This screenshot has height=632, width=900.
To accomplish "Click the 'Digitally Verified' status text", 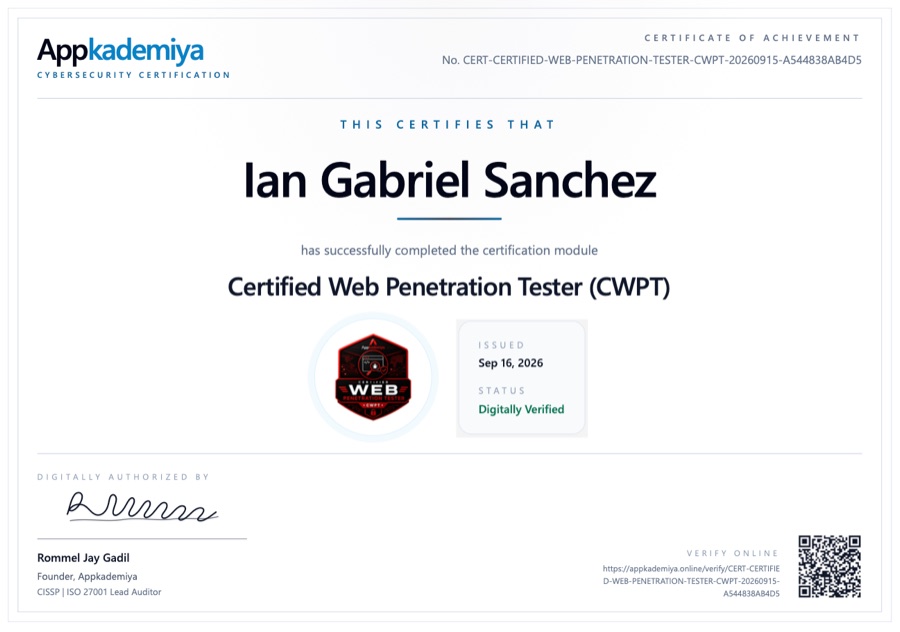I will click(x=521, y=409).
